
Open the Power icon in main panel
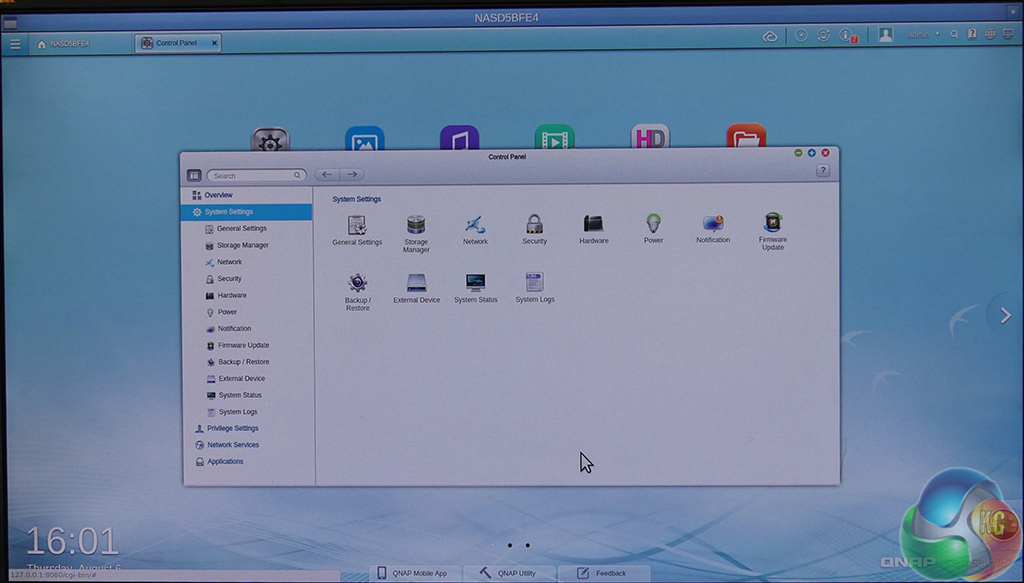[653, 224]
